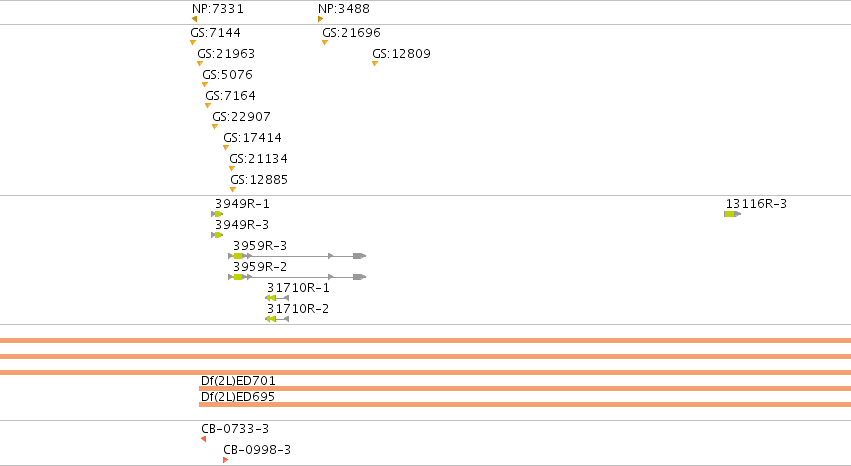Select the 3959R-3 label
The width and height of the screenshot is (851, 466).
(x=260, y=246)
